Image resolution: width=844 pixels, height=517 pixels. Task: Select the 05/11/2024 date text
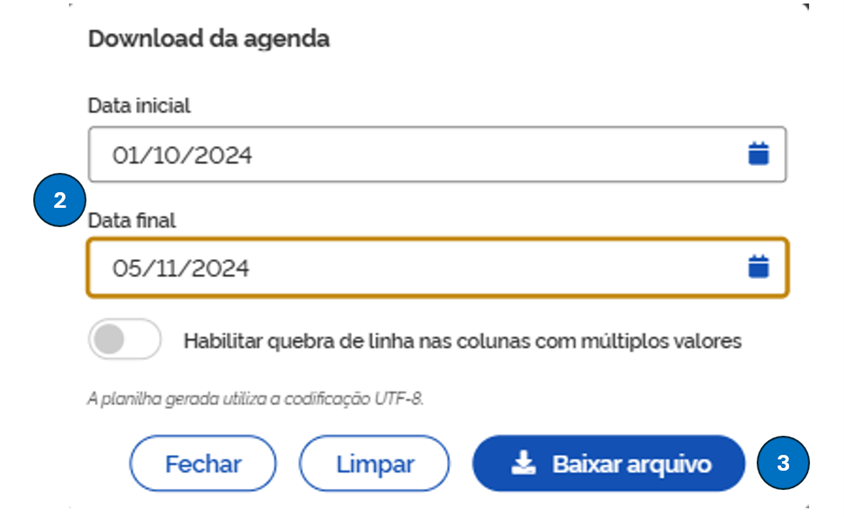pos(181,268)
